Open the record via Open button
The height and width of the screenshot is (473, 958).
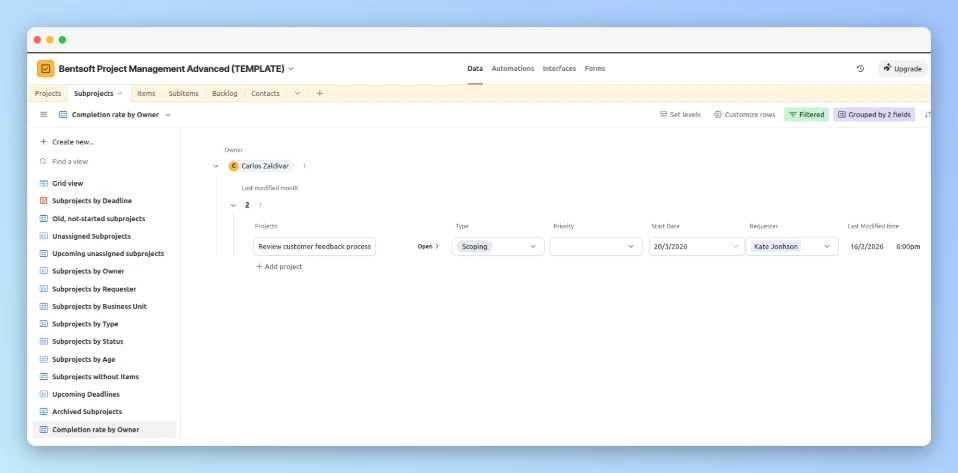coord(428,246)
